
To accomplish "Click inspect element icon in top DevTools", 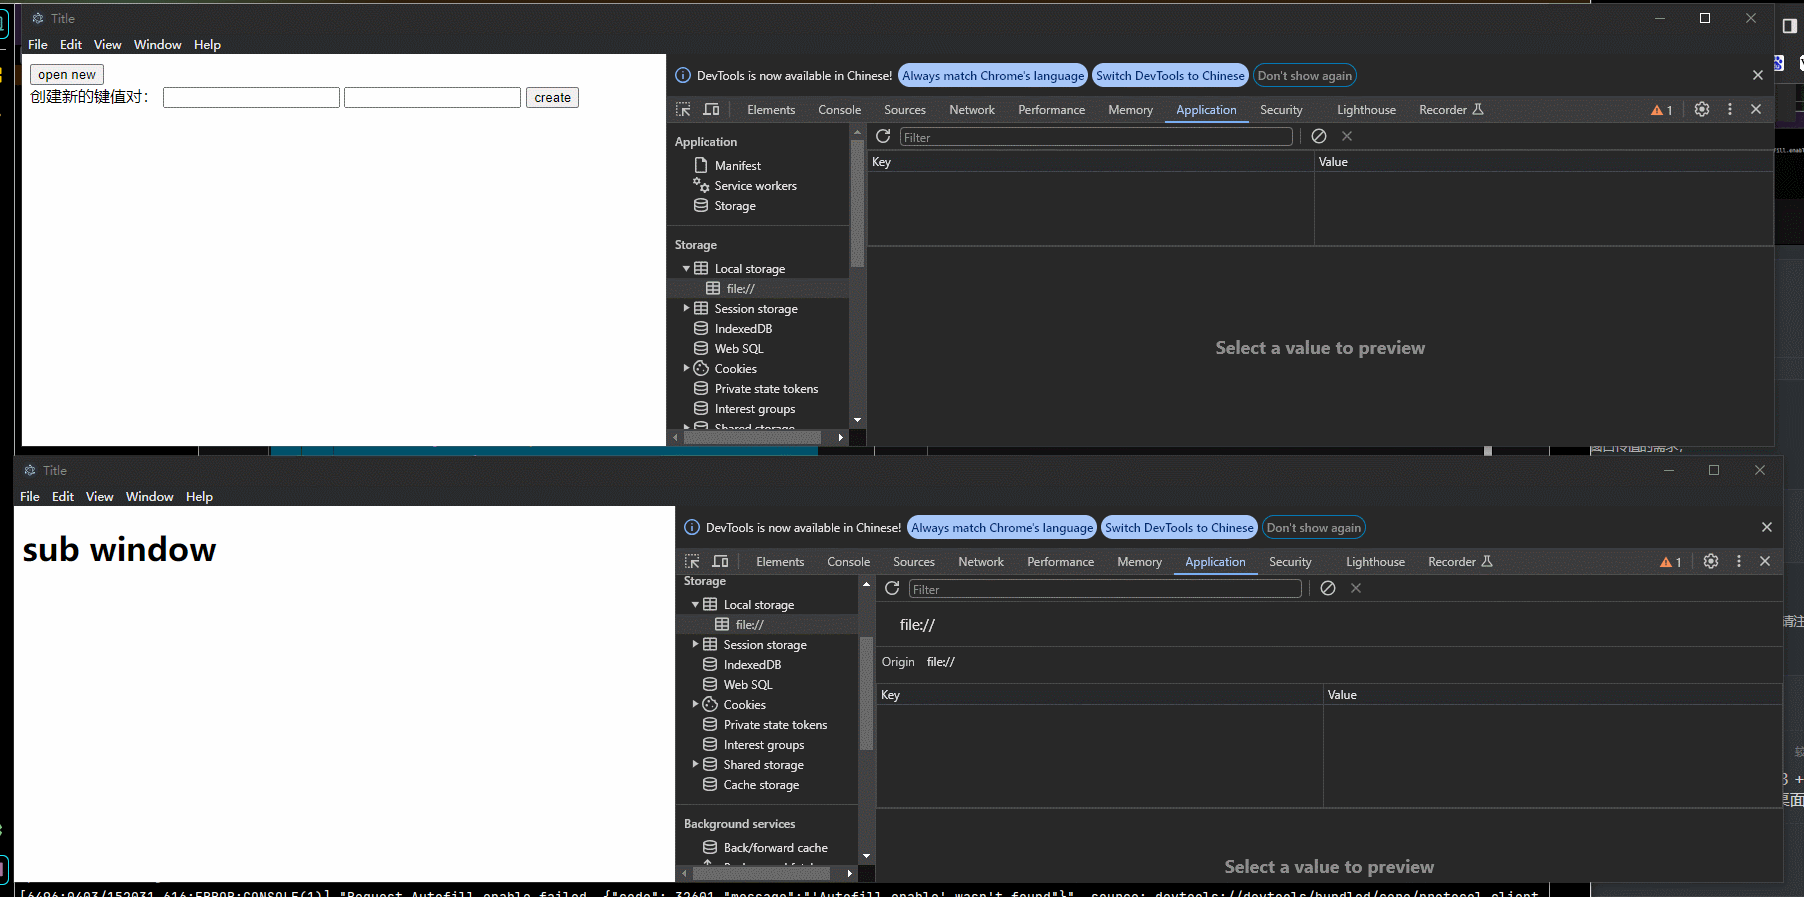I will click(x=683, y=110).
